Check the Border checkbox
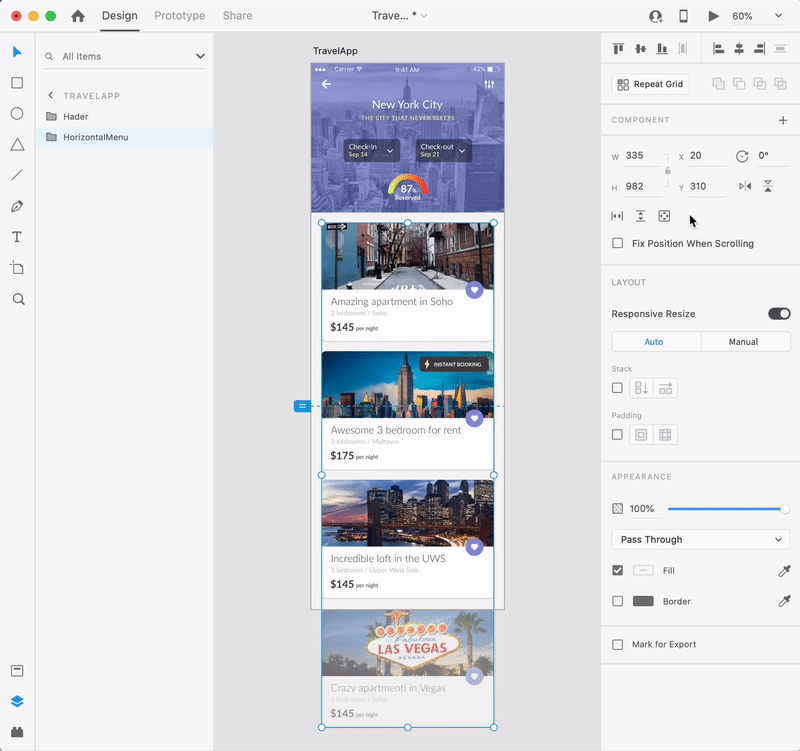 pos(618,601)
